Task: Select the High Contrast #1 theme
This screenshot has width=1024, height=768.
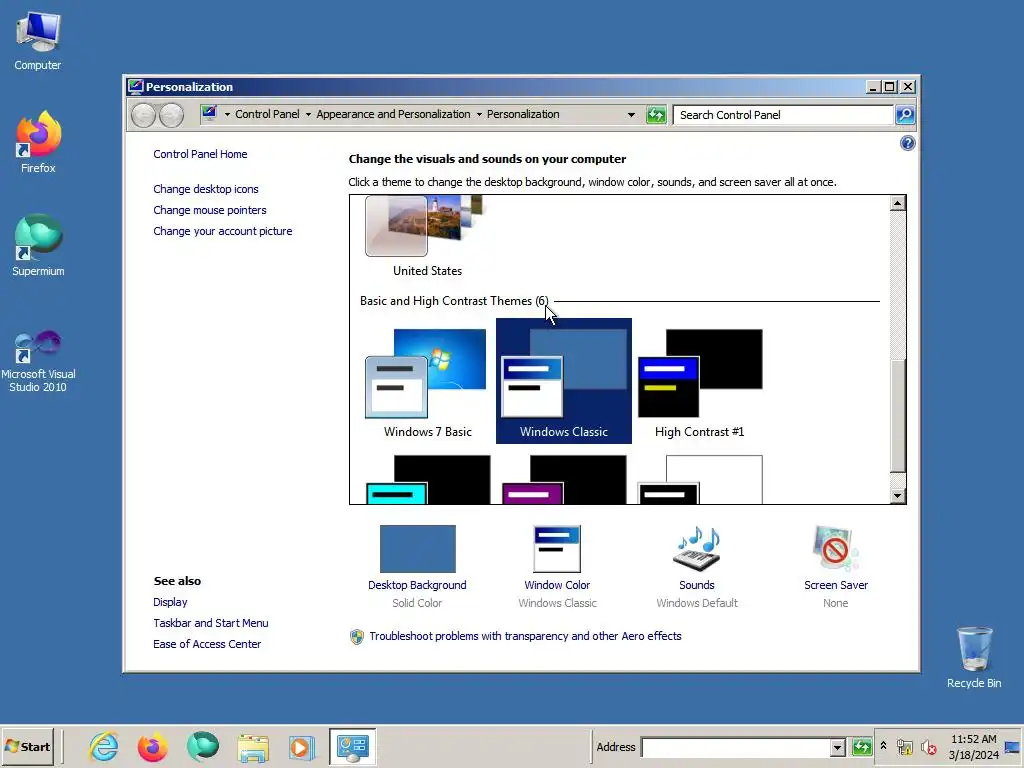Action: (699, 383)
